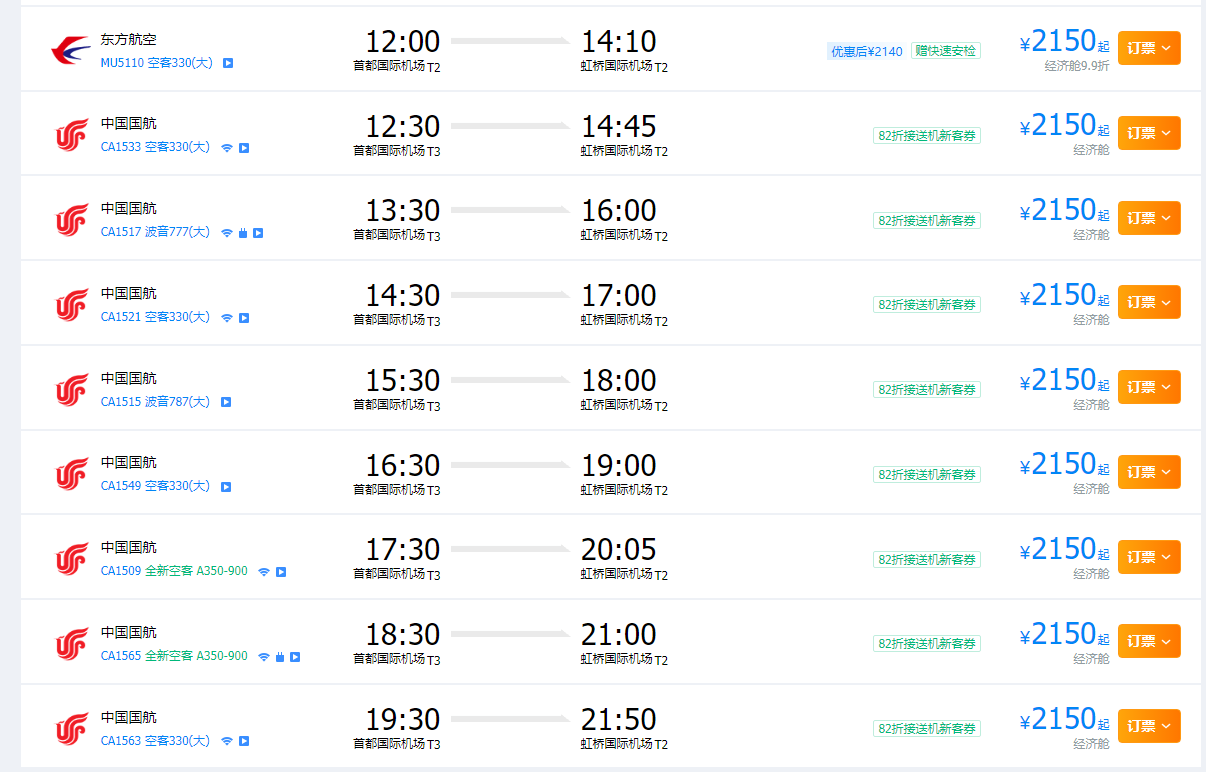The width and height of the screenshot is (1206, 772).
Task: Click the power outlet icon on flight CA1517
Action: pos(243,233)
